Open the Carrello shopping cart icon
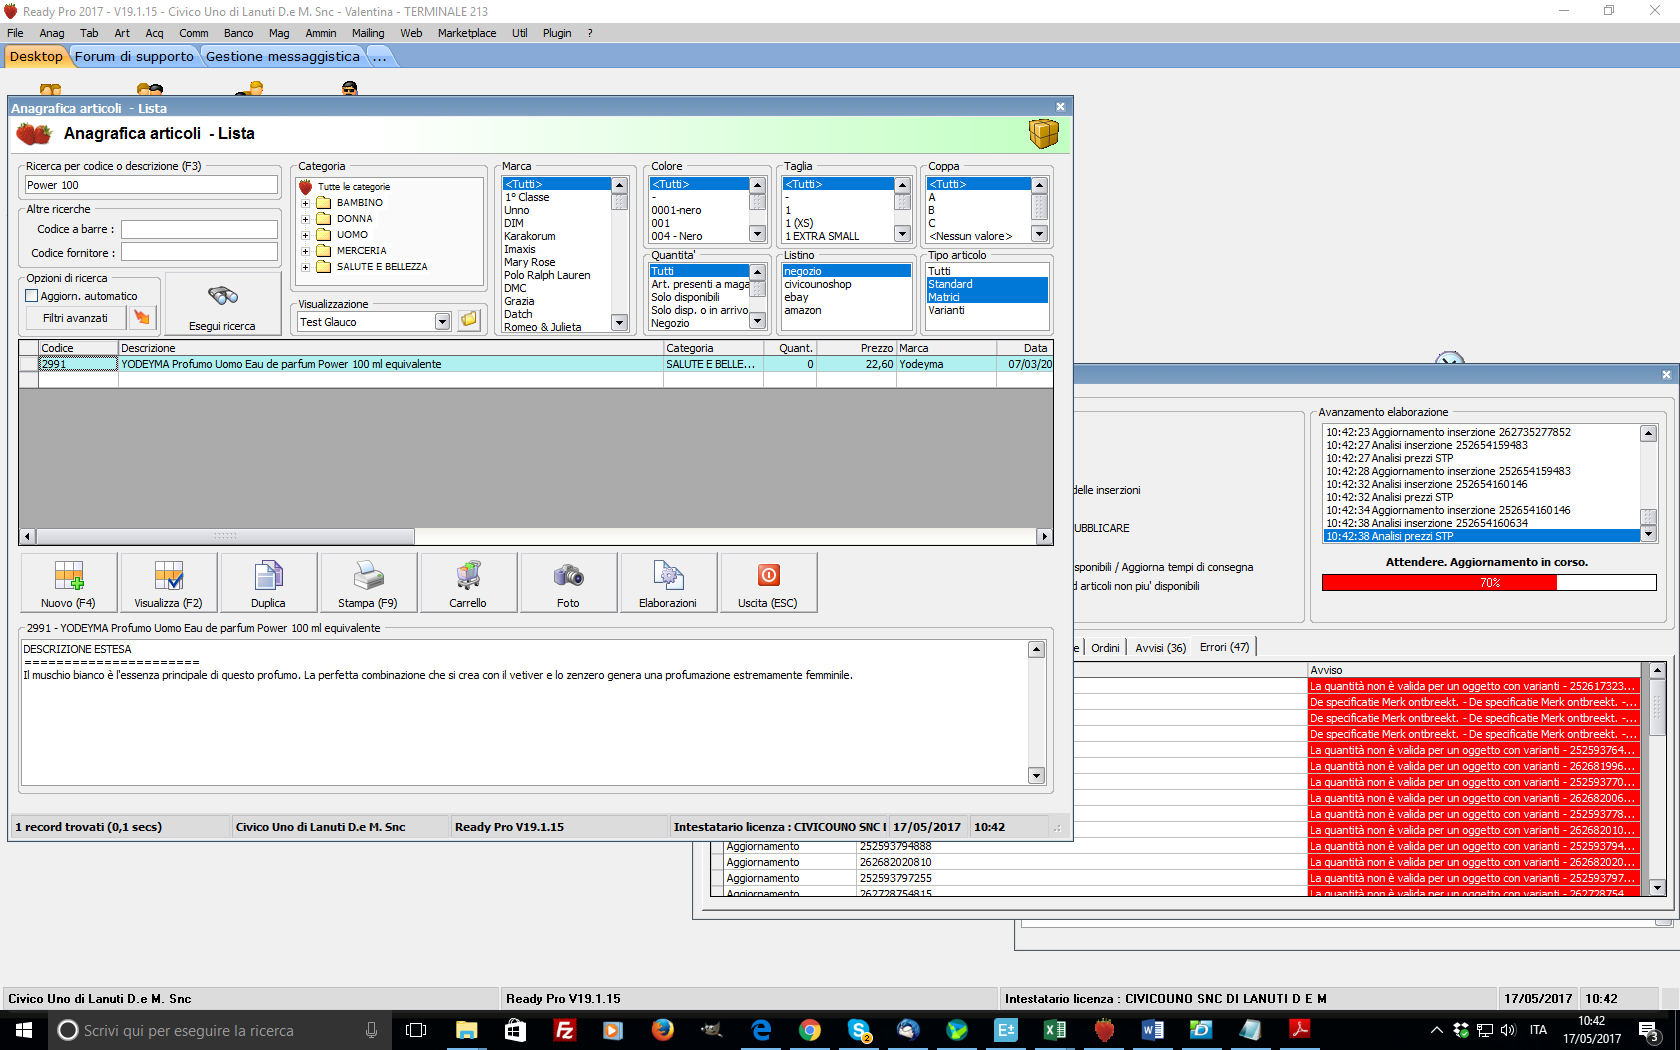1680x1050 pixels. pos(468,582)
